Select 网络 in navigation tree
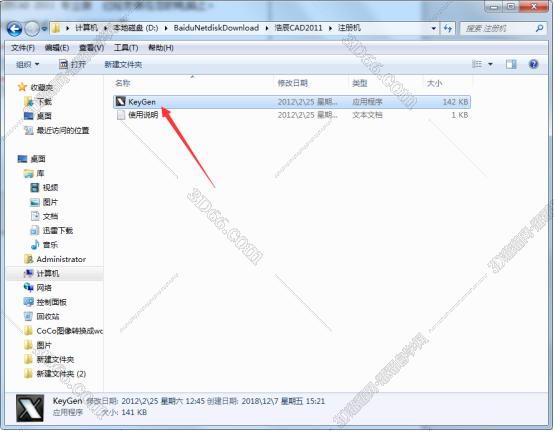 click(44, 288)
